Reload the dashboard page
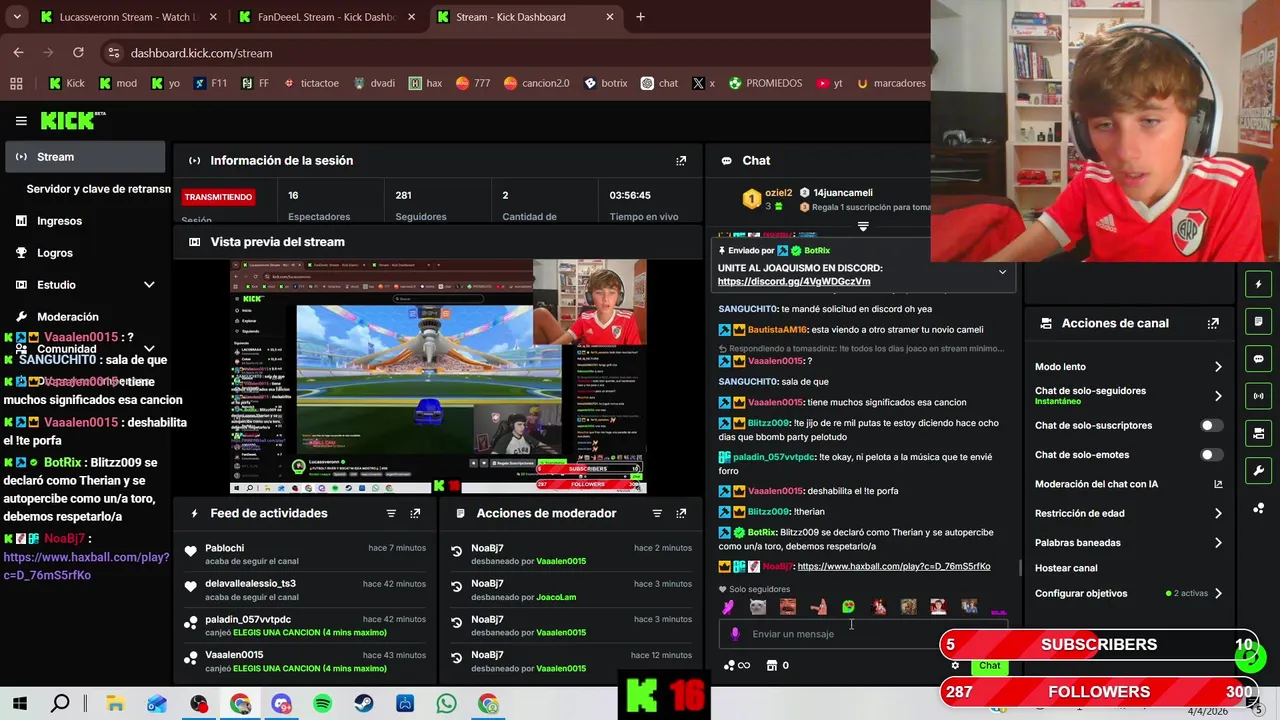Viewport: 1280px width, 720px height. [x=78, y=53]
